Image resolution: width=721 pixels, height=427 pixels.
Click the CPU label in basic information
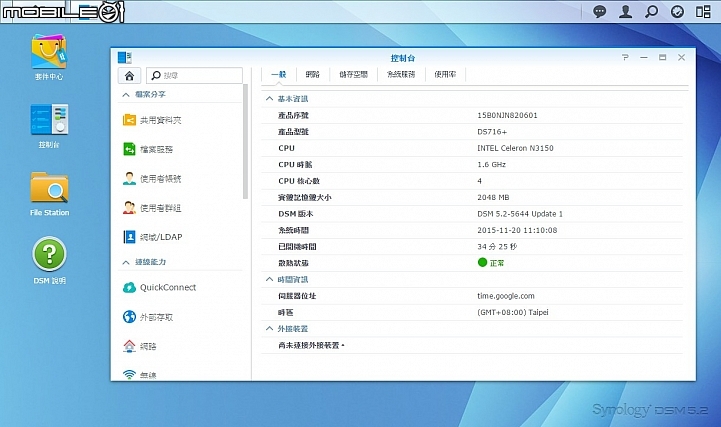click(x=286, y=148)
